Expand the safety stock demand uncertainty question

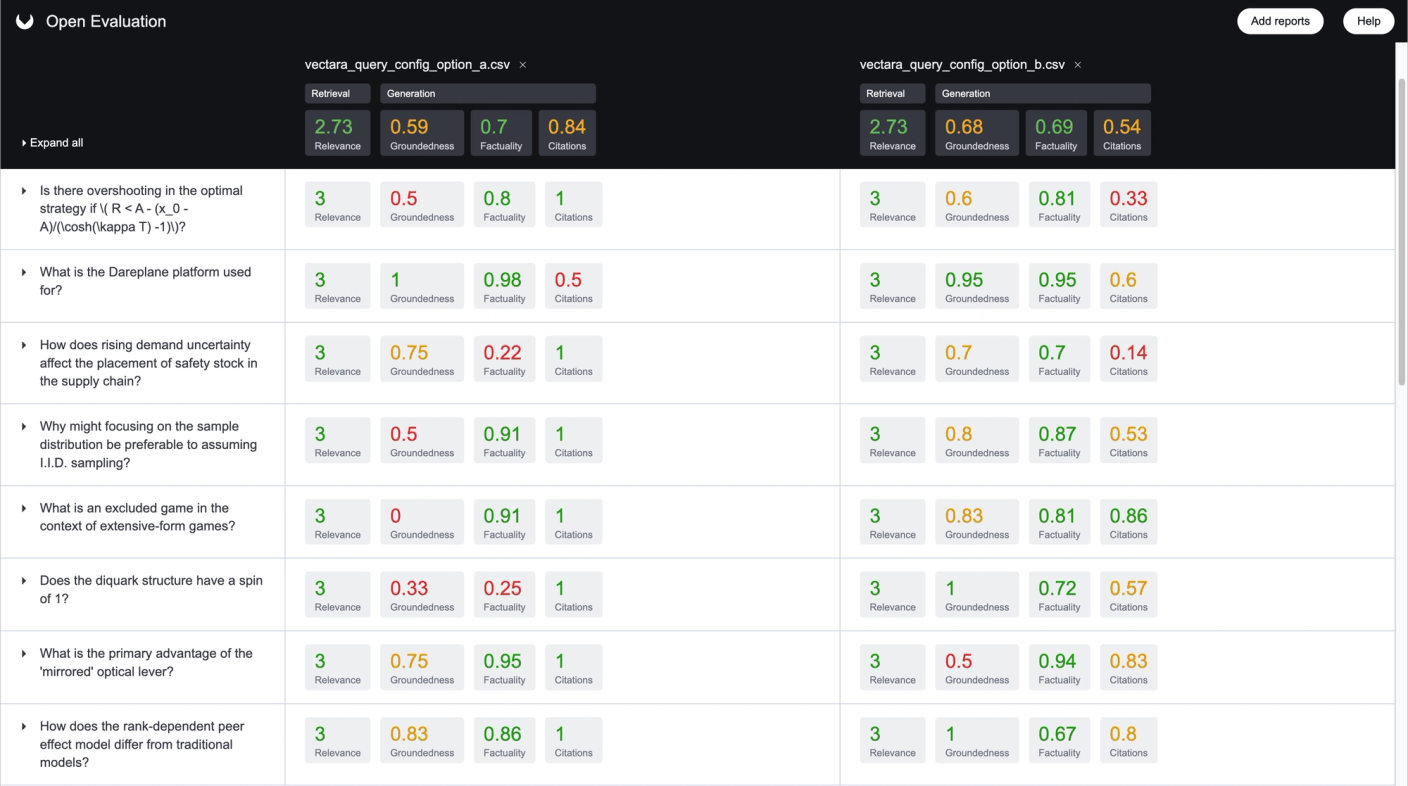tap(24, 345)
